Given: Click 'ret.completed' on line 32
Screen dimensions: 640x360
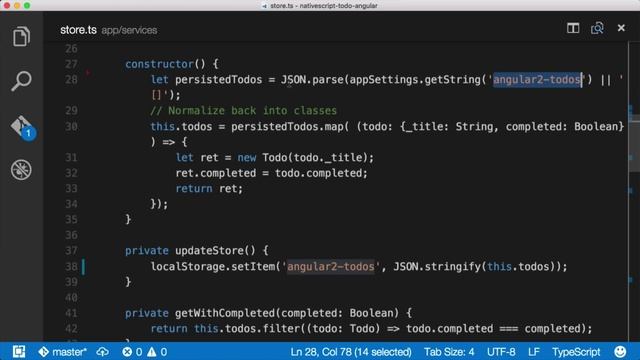Looking at the screenshot, I should pyautogui.click(x=216, y=173).
